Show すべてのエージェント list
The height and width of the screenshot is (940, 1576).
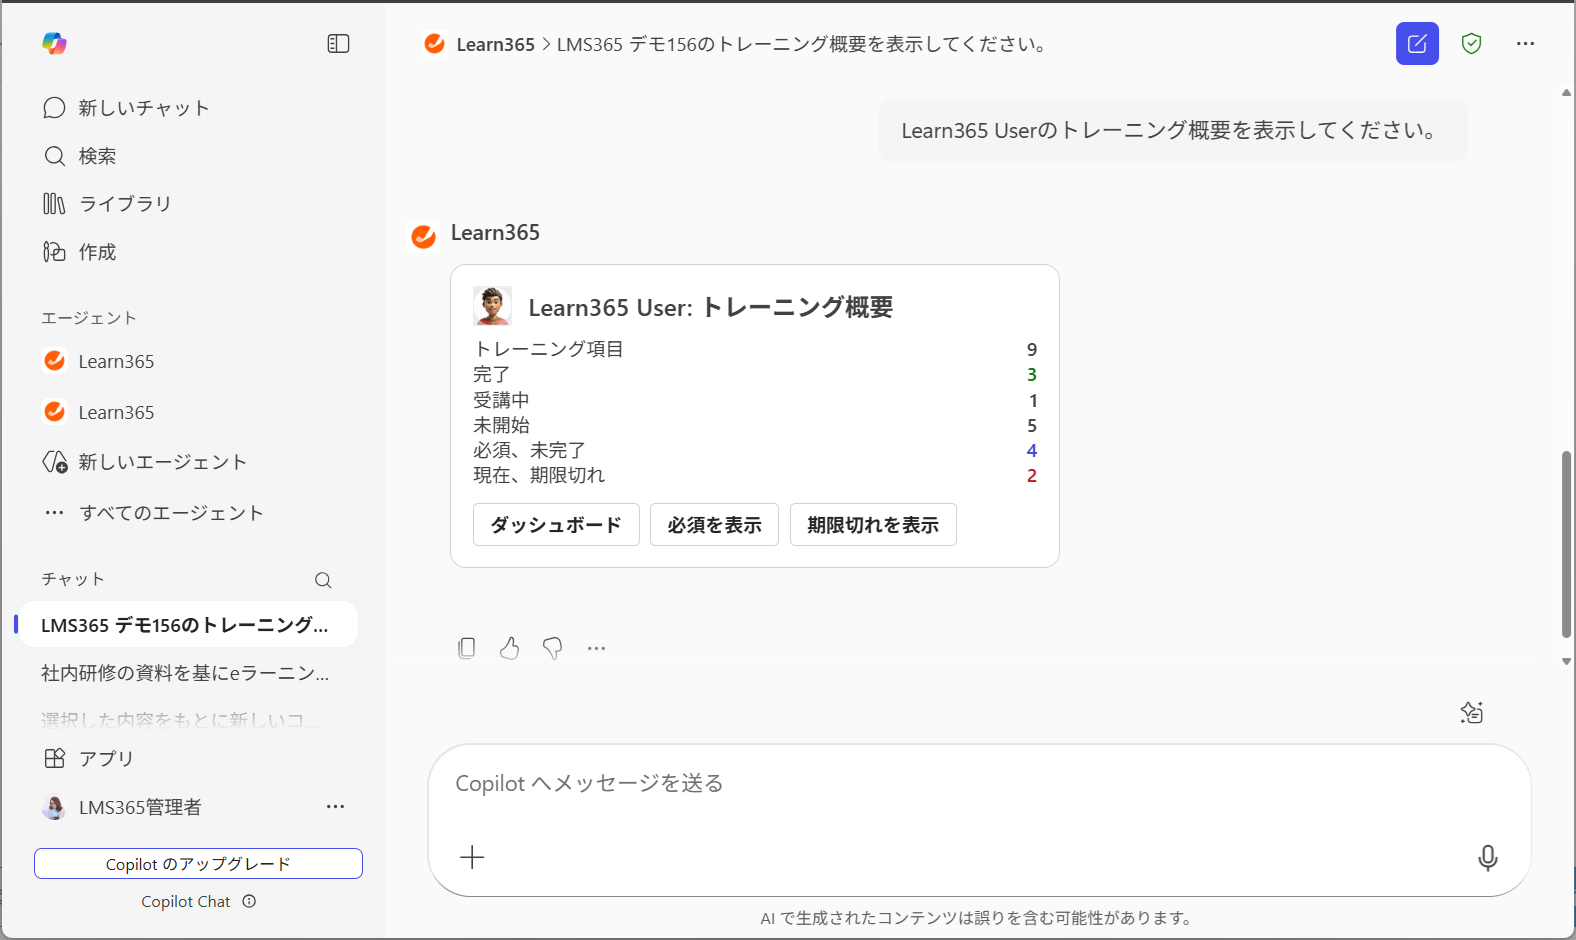point(153,513)
